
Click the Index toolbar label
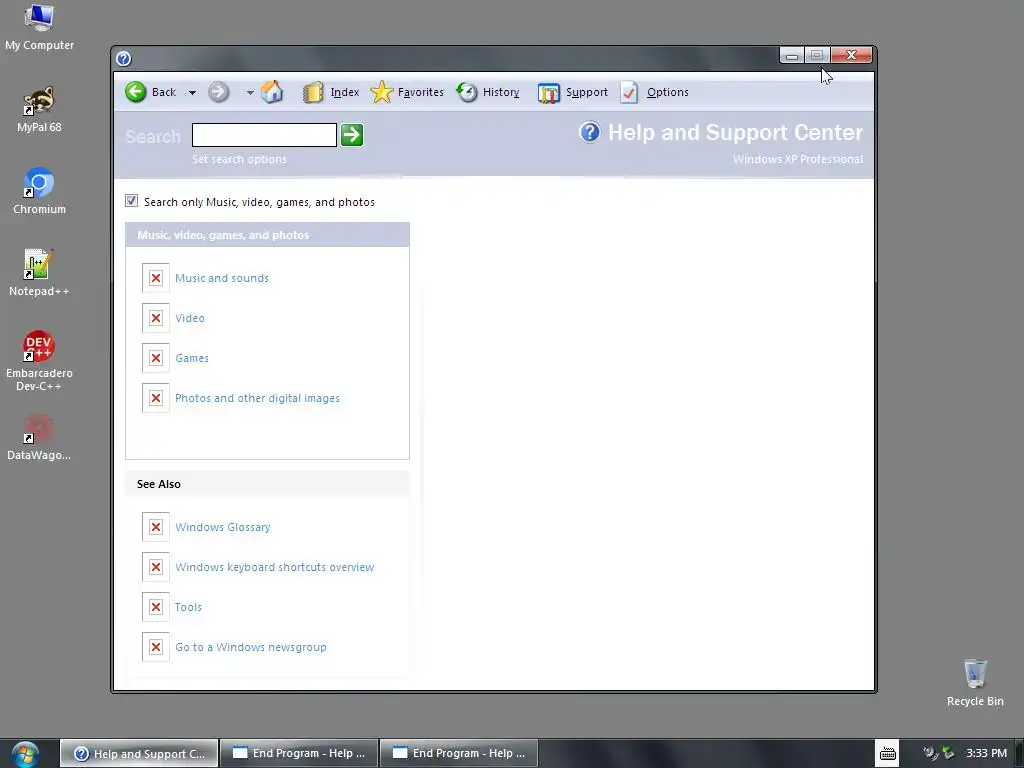pos(345,92)
